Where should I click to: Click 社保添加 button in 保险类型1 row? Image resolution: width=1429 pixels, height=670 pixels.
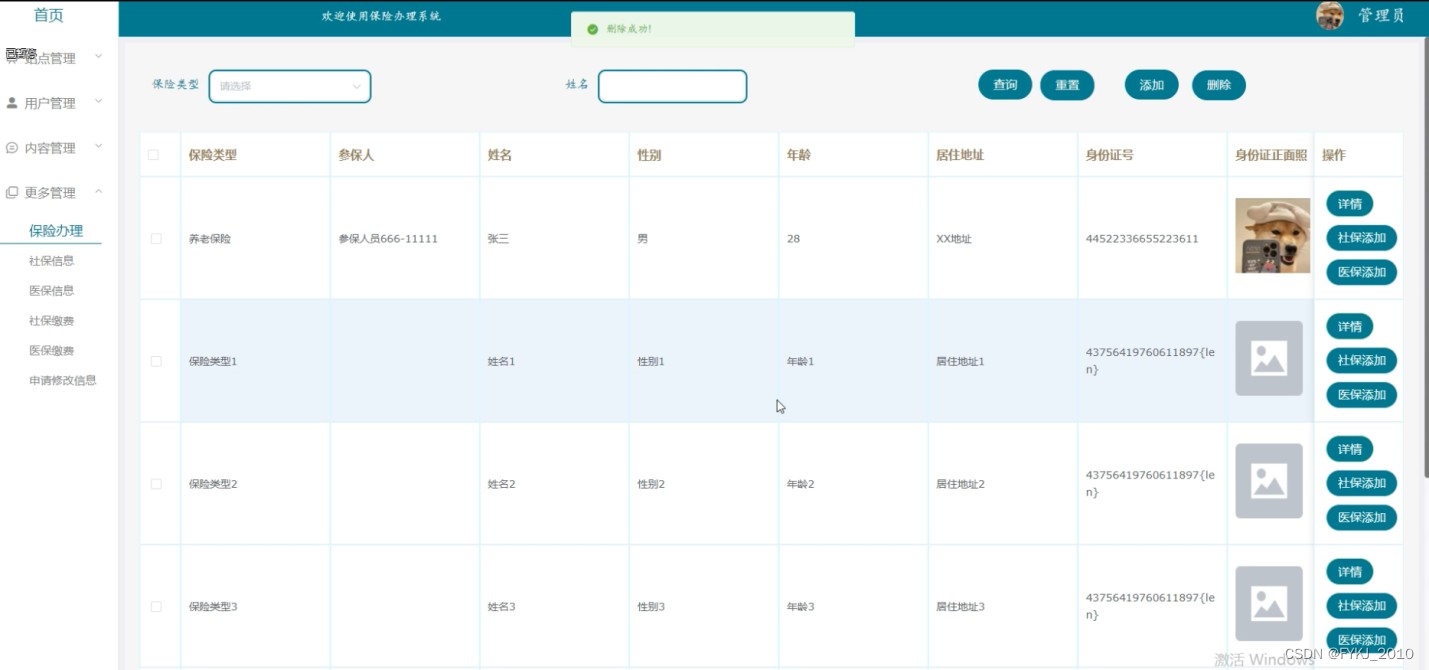(x=1362, y=360)
